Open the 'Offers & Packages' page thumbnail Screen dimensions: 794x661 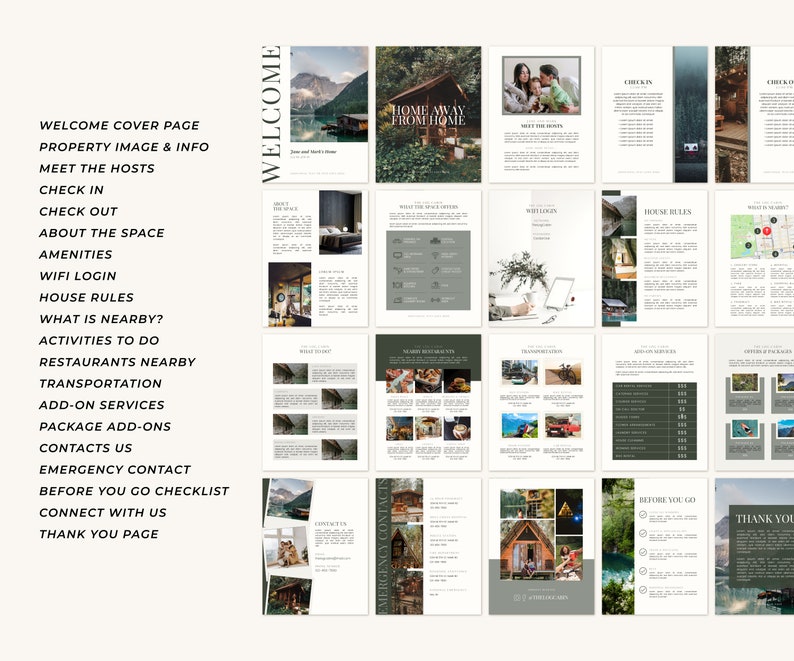click(755, 403)
